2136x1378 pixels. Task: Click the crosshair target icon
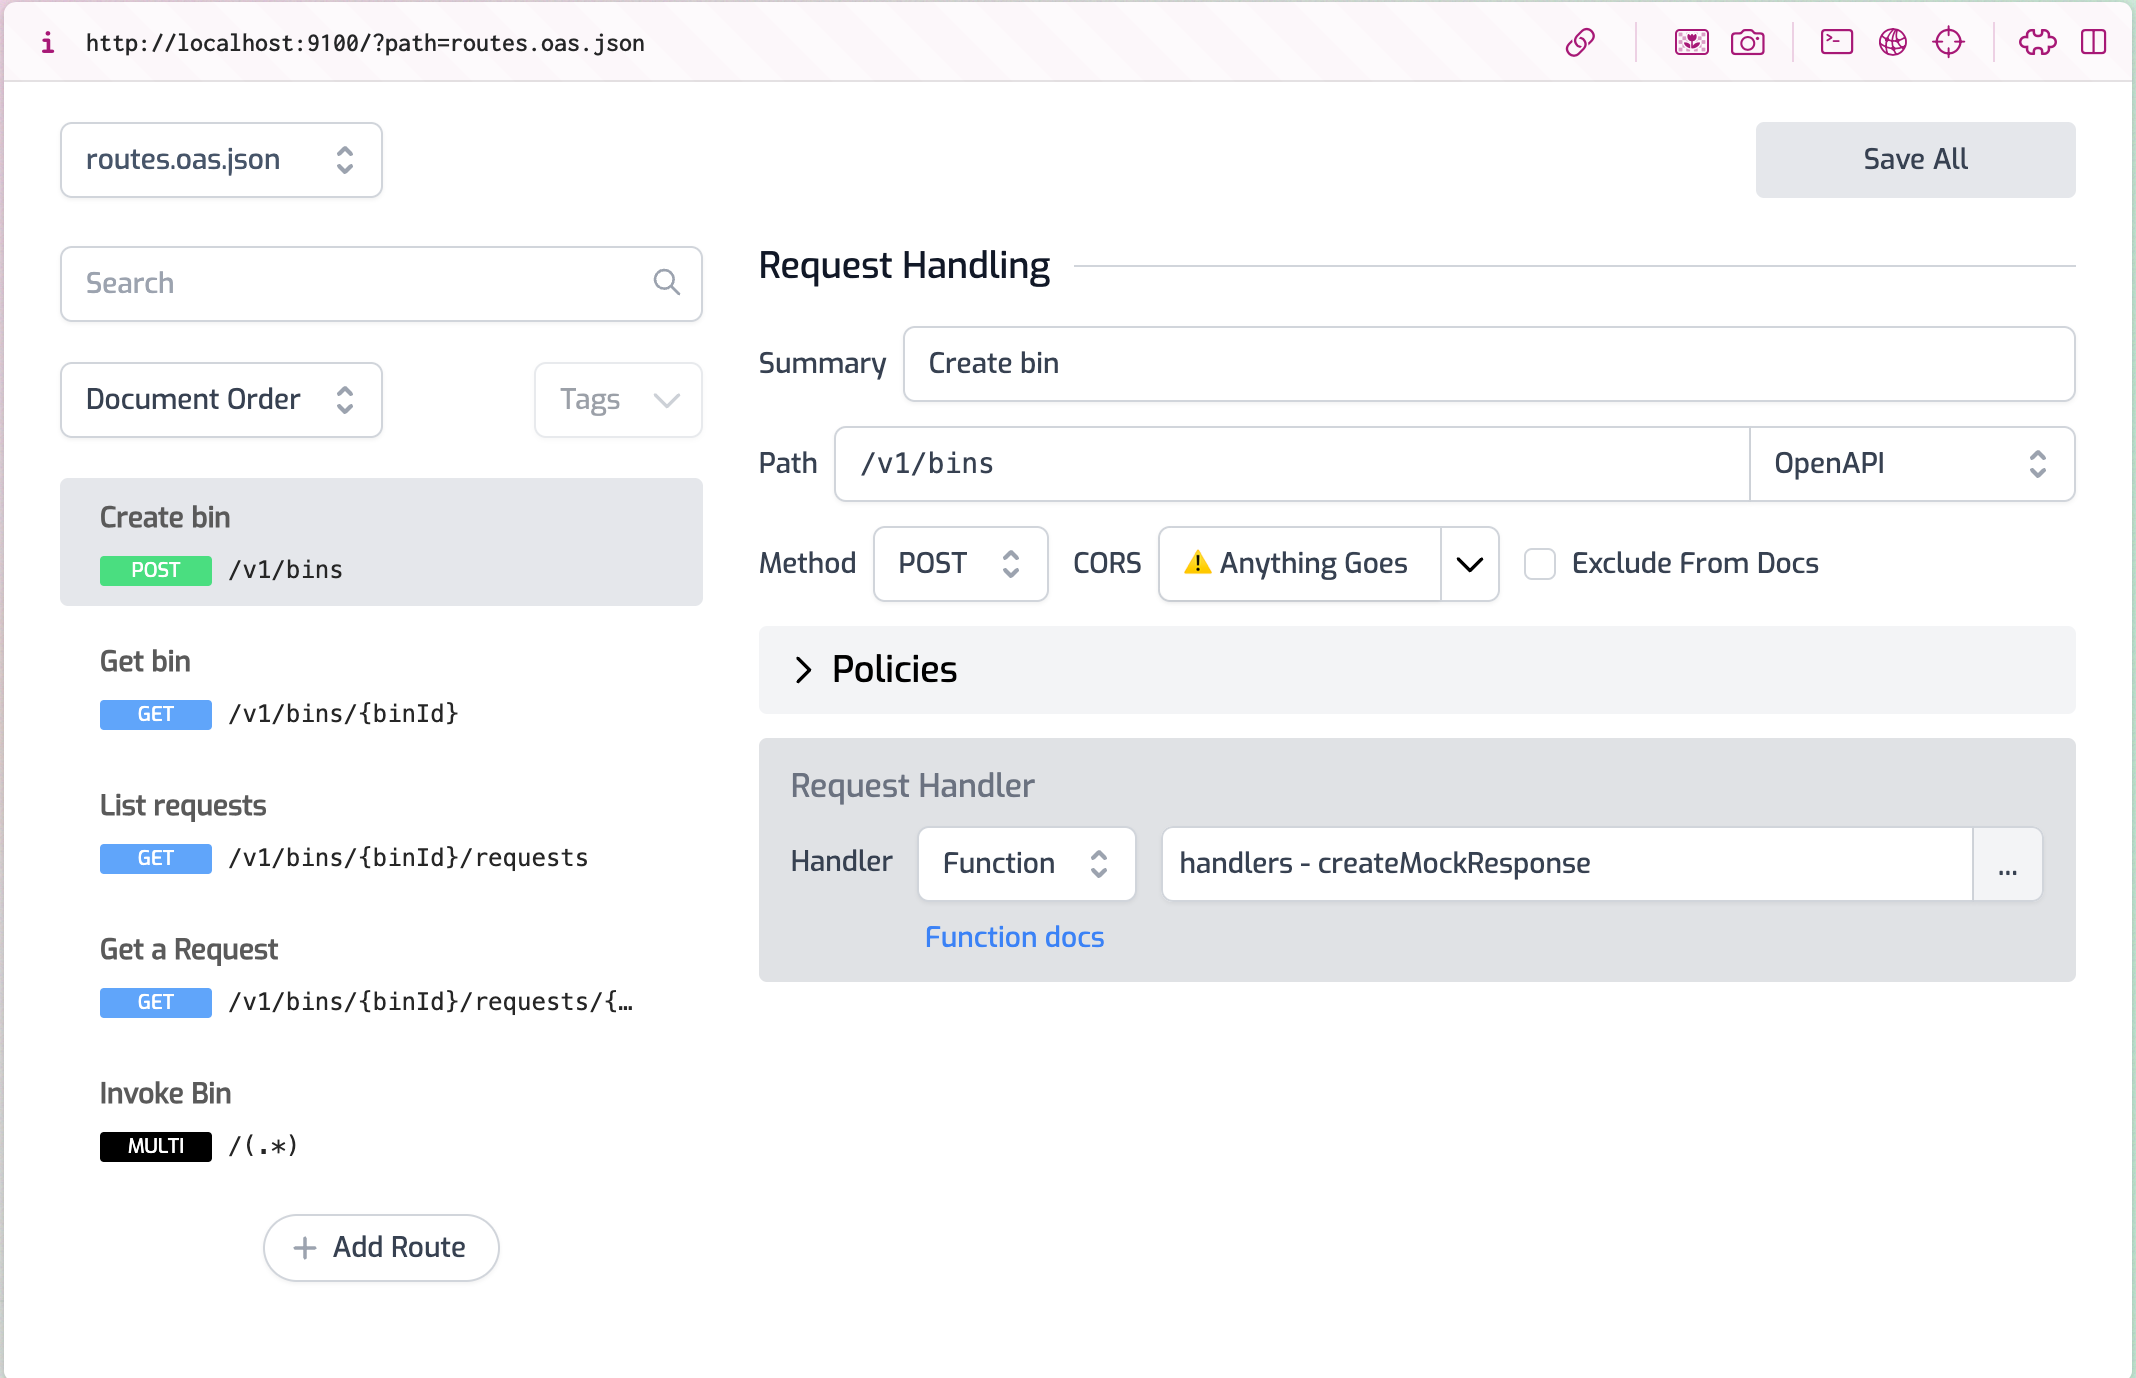point(1948,42)
